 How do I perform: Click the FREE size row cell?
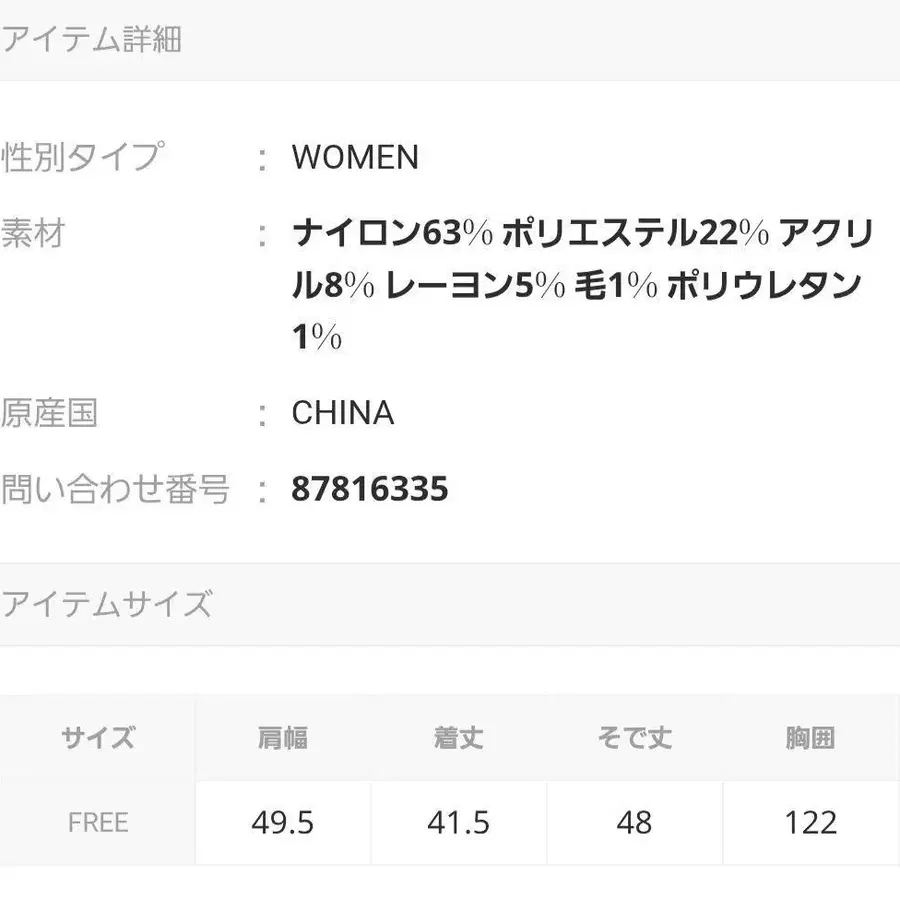[98, 823]
